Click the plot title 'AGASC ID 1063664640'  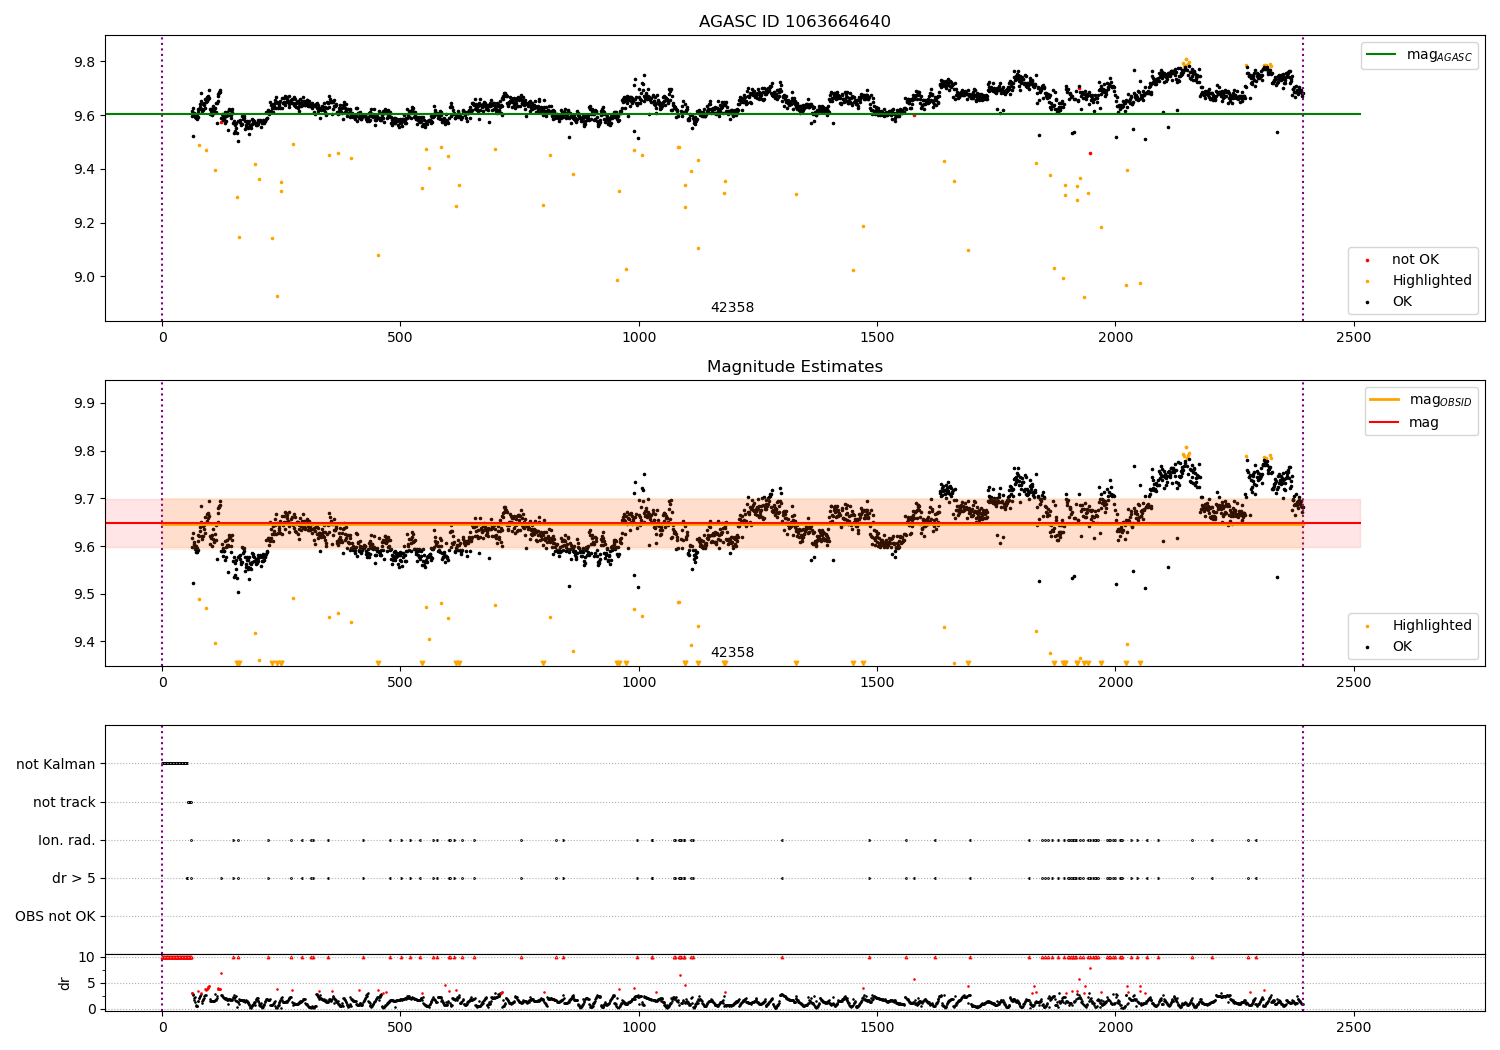click(794, 22)
